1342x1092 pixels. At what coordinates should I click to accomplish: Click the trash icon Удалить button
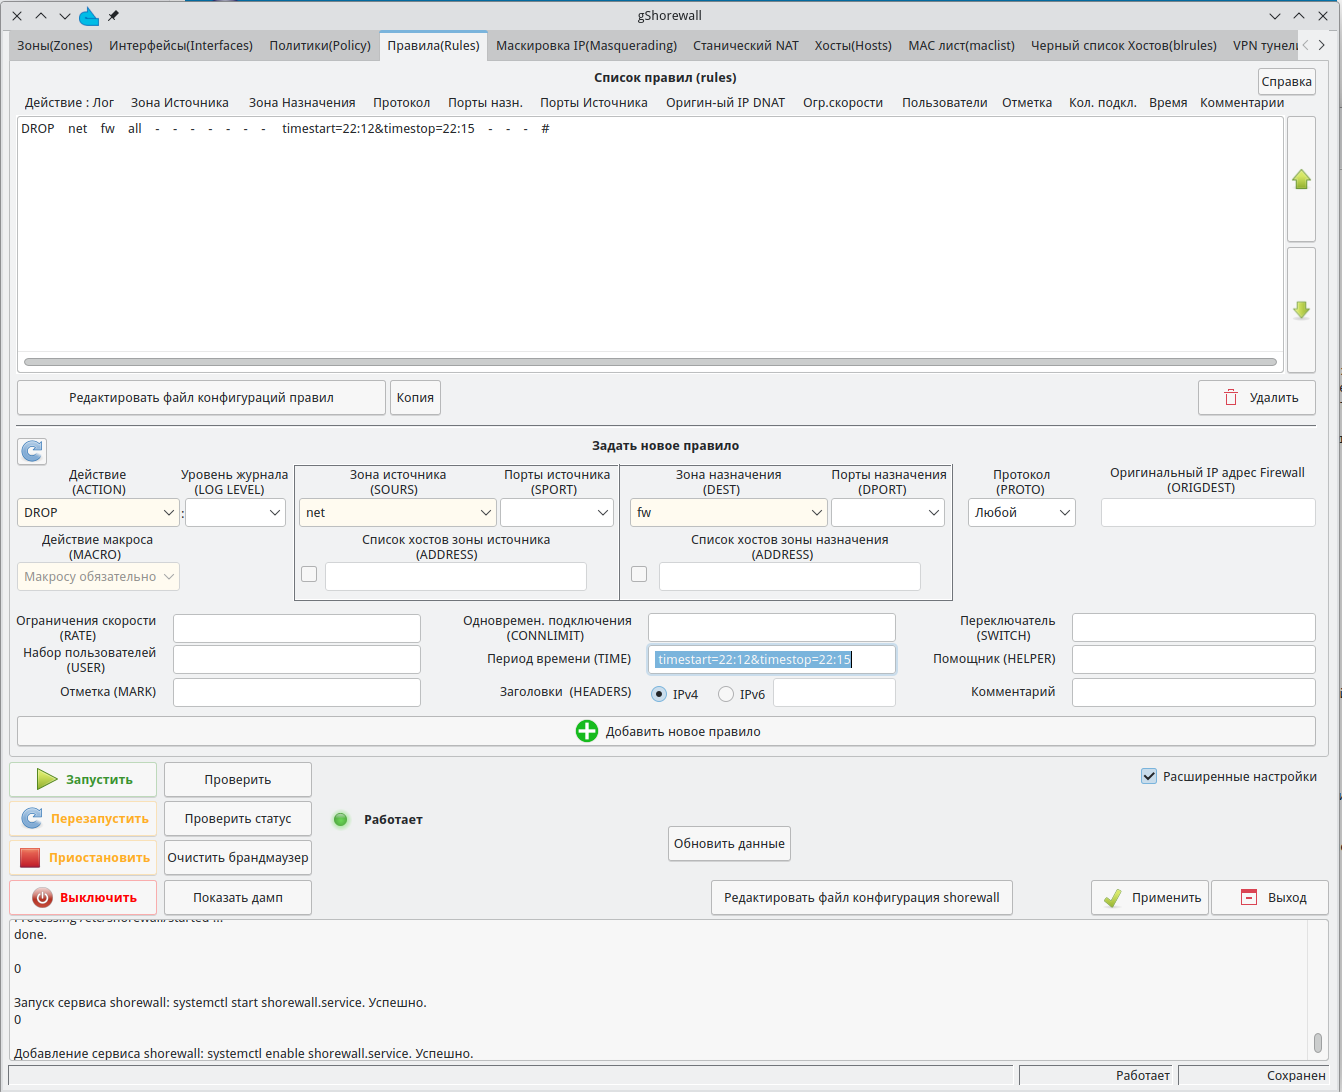point(1256,398)
